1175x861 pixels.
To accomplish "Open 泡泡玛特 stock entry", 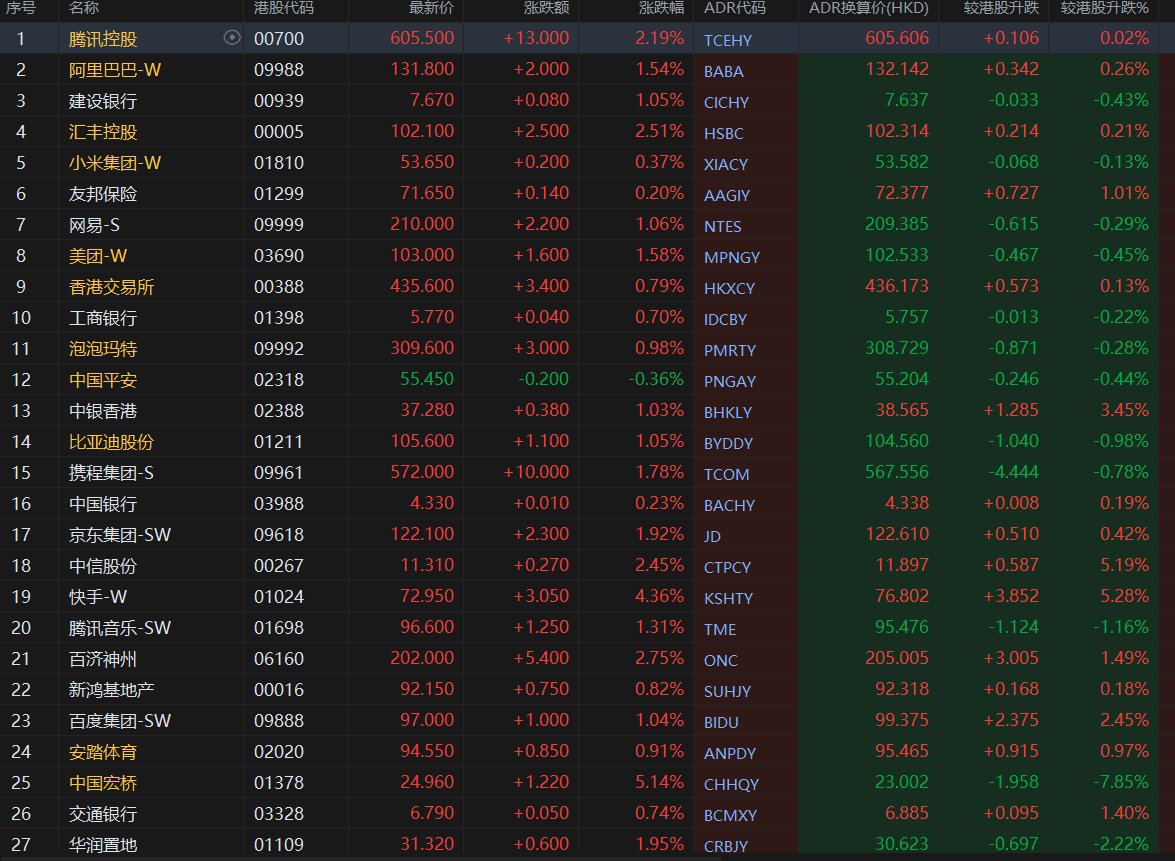I will [104, 349].
